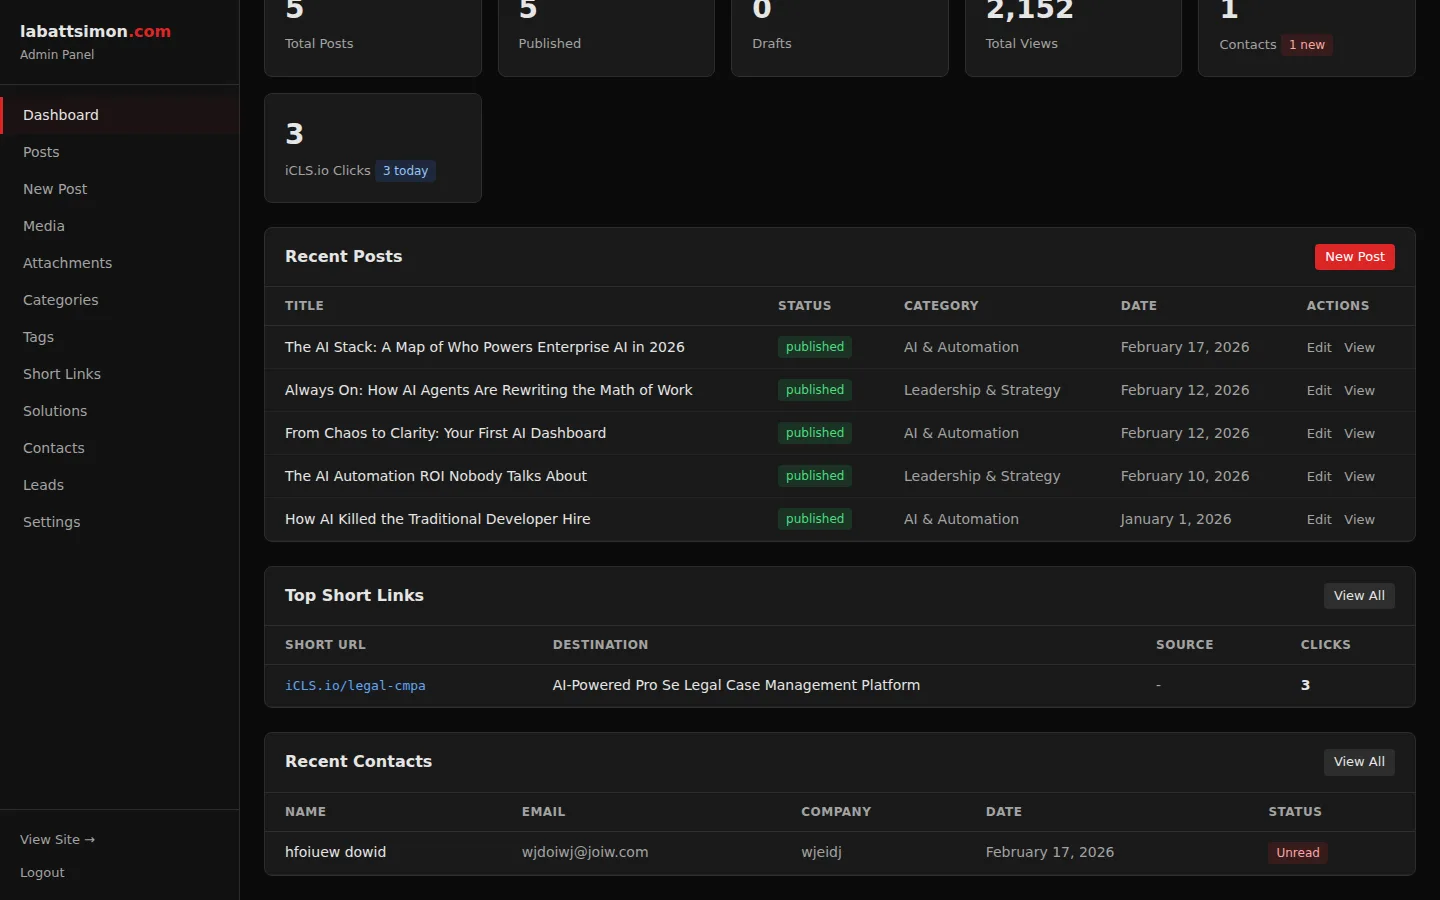Open the Dashboard page from the sidebar
Screen dimensions: 1440x900
point(60,114)
